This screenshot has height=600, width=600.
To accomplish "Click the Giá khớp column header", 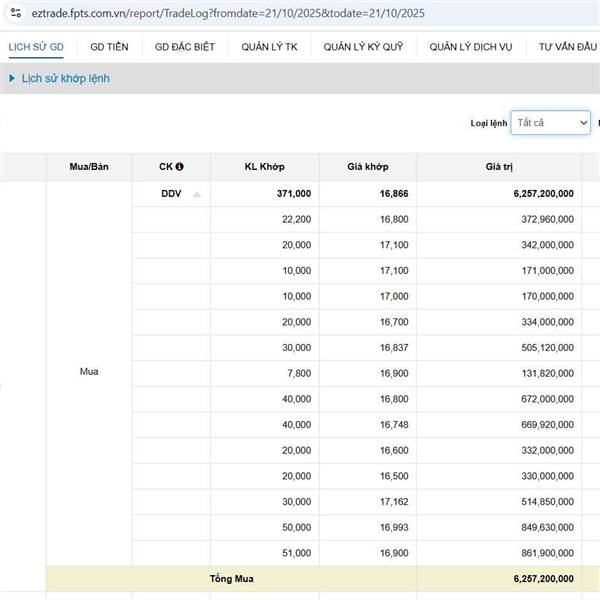I will click(368, 167).
